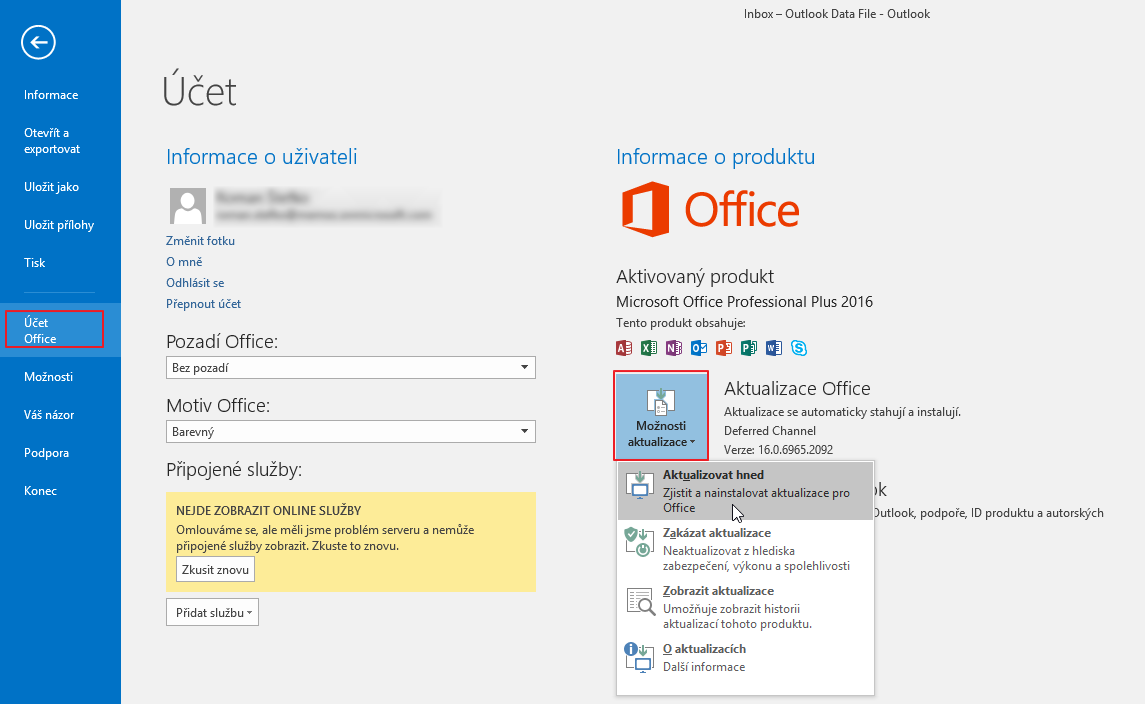The height and width of the screenshot is (704, 1145).
Task: Click the Přepnout účet link
Action: point(203,305)
